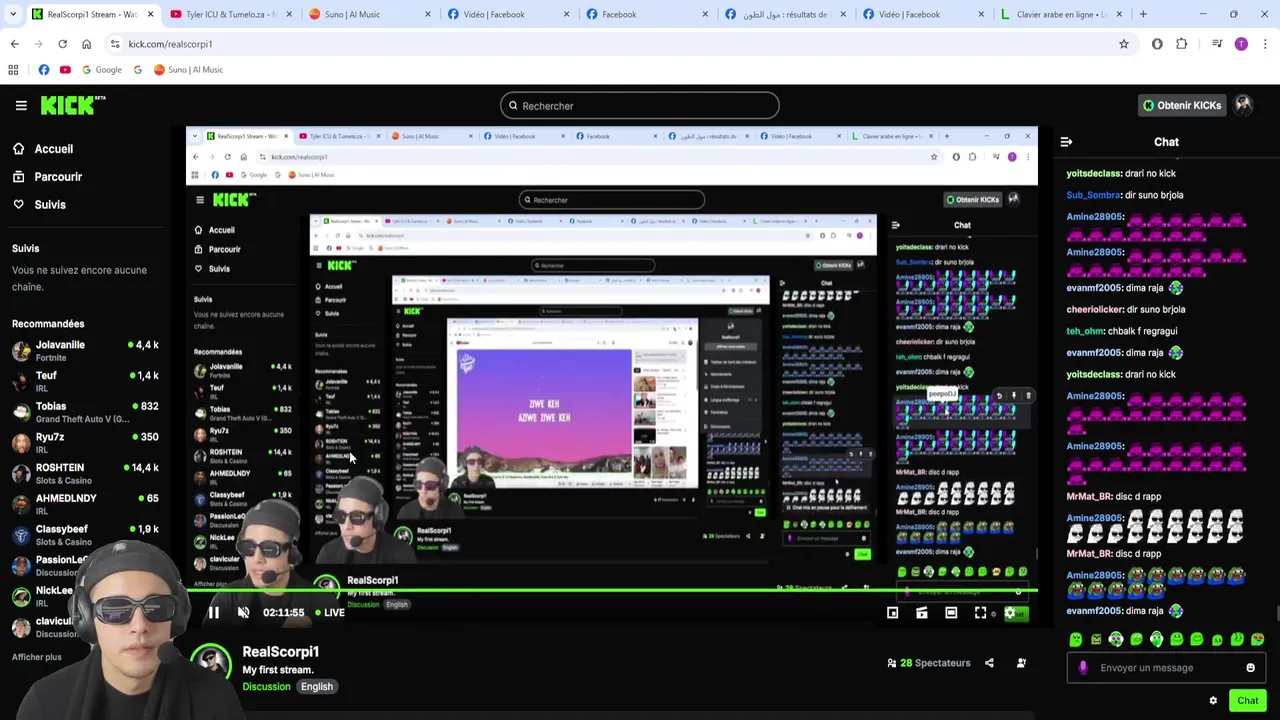This screenshot has height=720, width=1280.
Task: Open YouTube bookmark icon
Action: coord(65,70)
